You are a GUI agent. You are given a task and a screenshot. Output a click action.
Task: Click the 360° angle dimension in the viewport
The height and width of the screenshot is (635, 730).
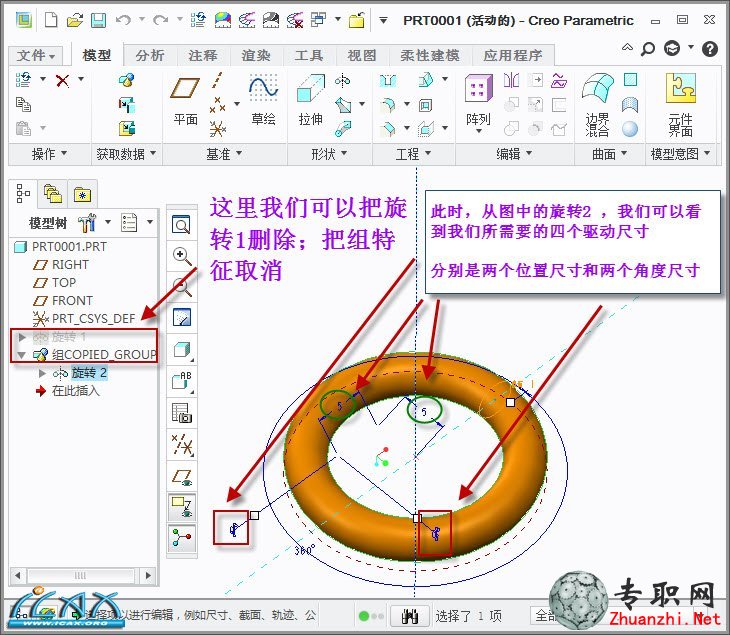pyautogui.click(x=304, y=550)
